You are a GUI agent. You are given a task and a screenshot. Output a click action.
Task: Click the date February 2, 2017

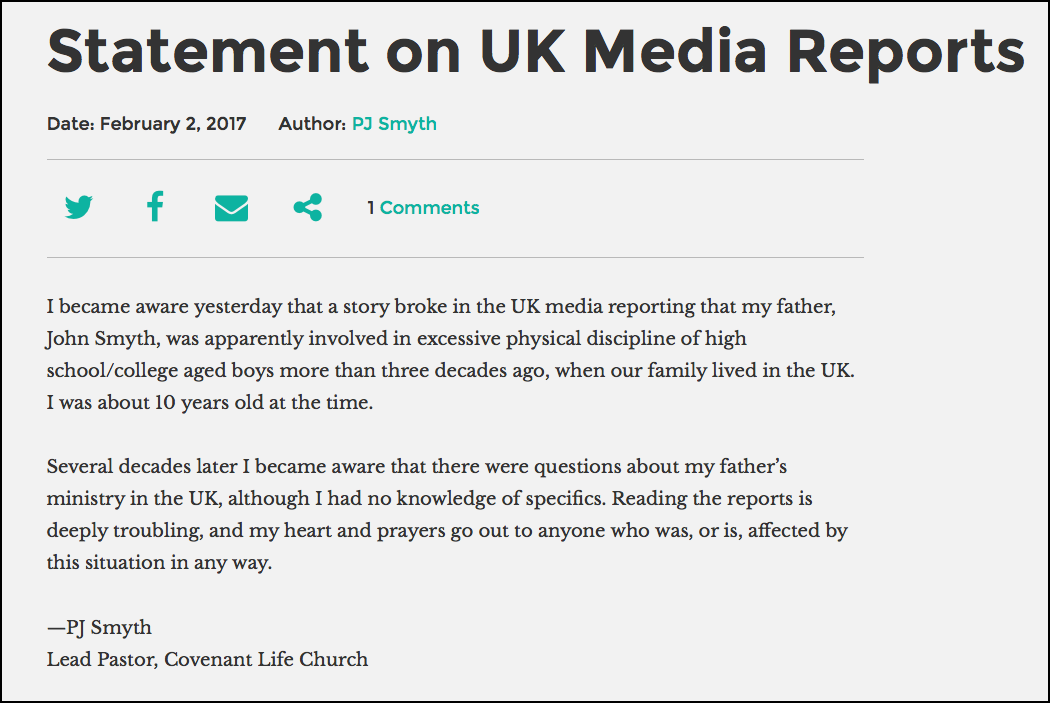point(173,124)
